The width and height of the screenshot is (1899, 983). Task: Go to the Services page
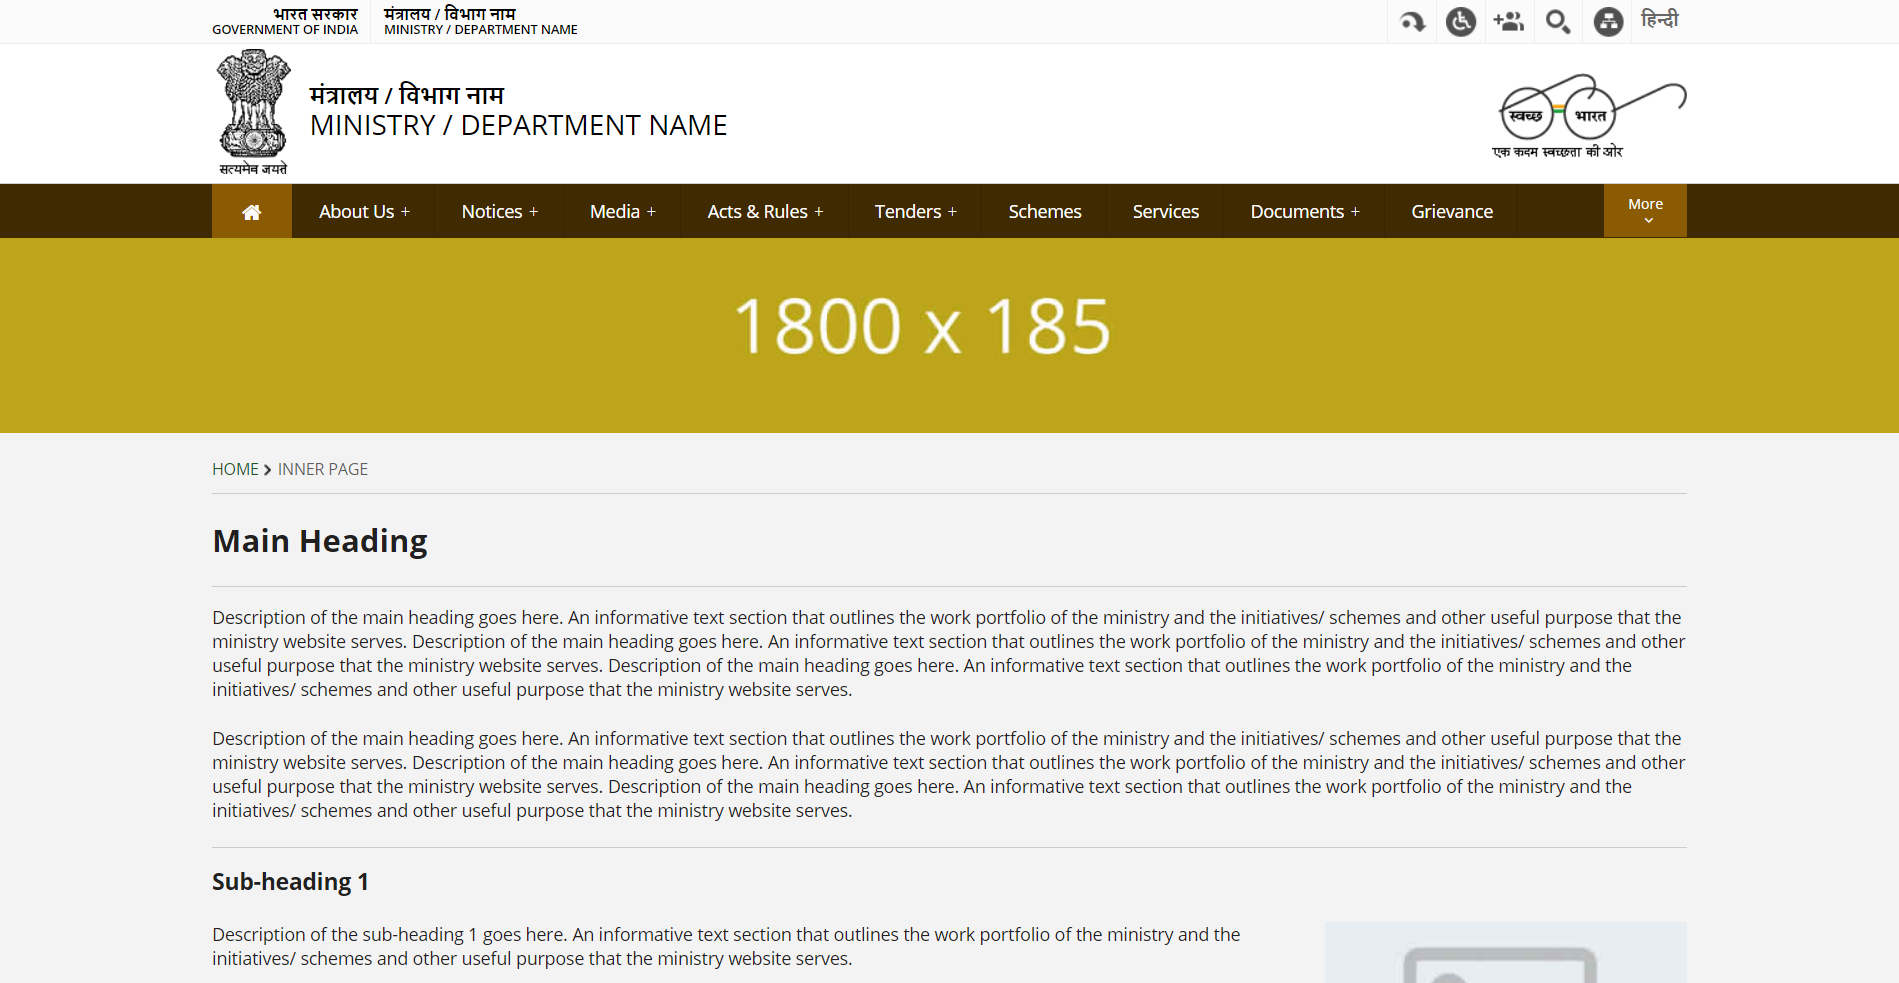pyautogui.click(x=1165, y=212)
